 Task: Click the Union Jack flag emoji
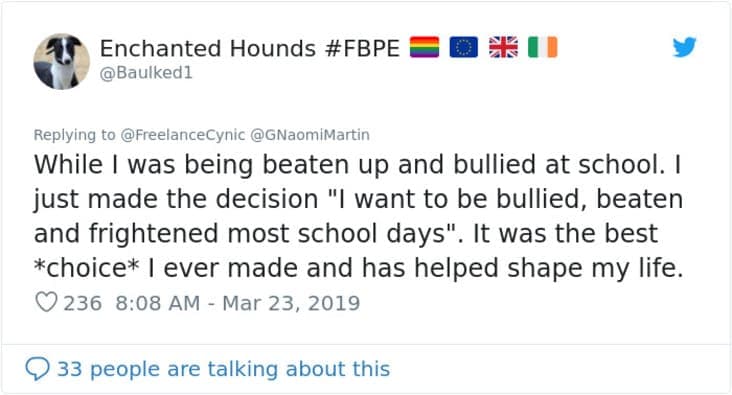(x=503, y=47)
